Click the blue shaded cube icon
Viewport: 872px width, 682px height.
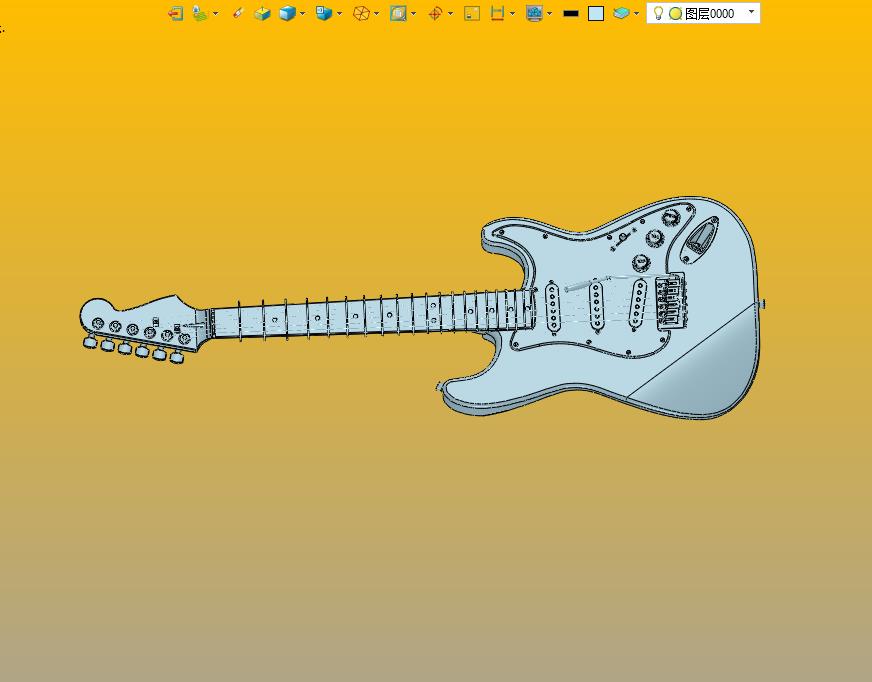[288, 13]
